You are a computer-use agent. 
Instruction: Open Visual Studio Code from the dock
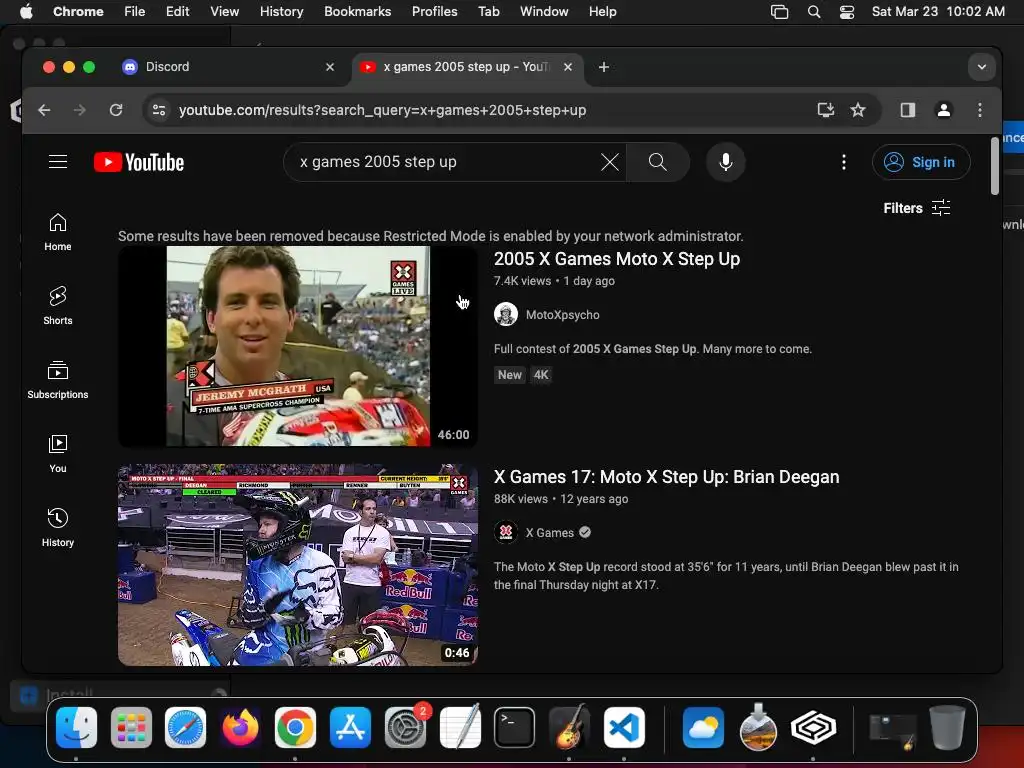tap(624, 727)
